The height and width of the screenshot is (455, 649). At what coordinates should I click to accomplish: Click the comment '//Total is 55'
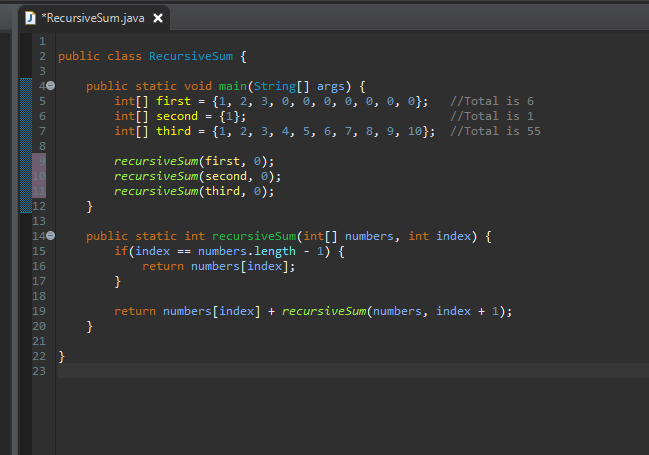pyautogui.click(x=495, y=131)
